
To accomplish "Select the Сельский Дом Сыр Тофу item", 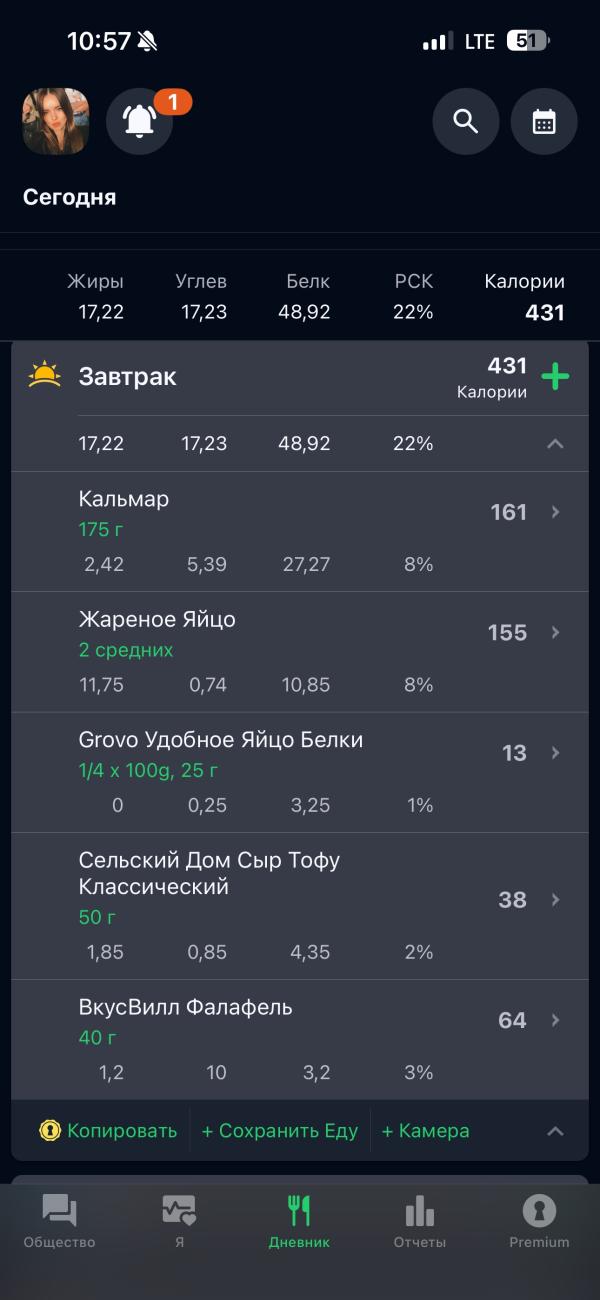I will point(209,873).
